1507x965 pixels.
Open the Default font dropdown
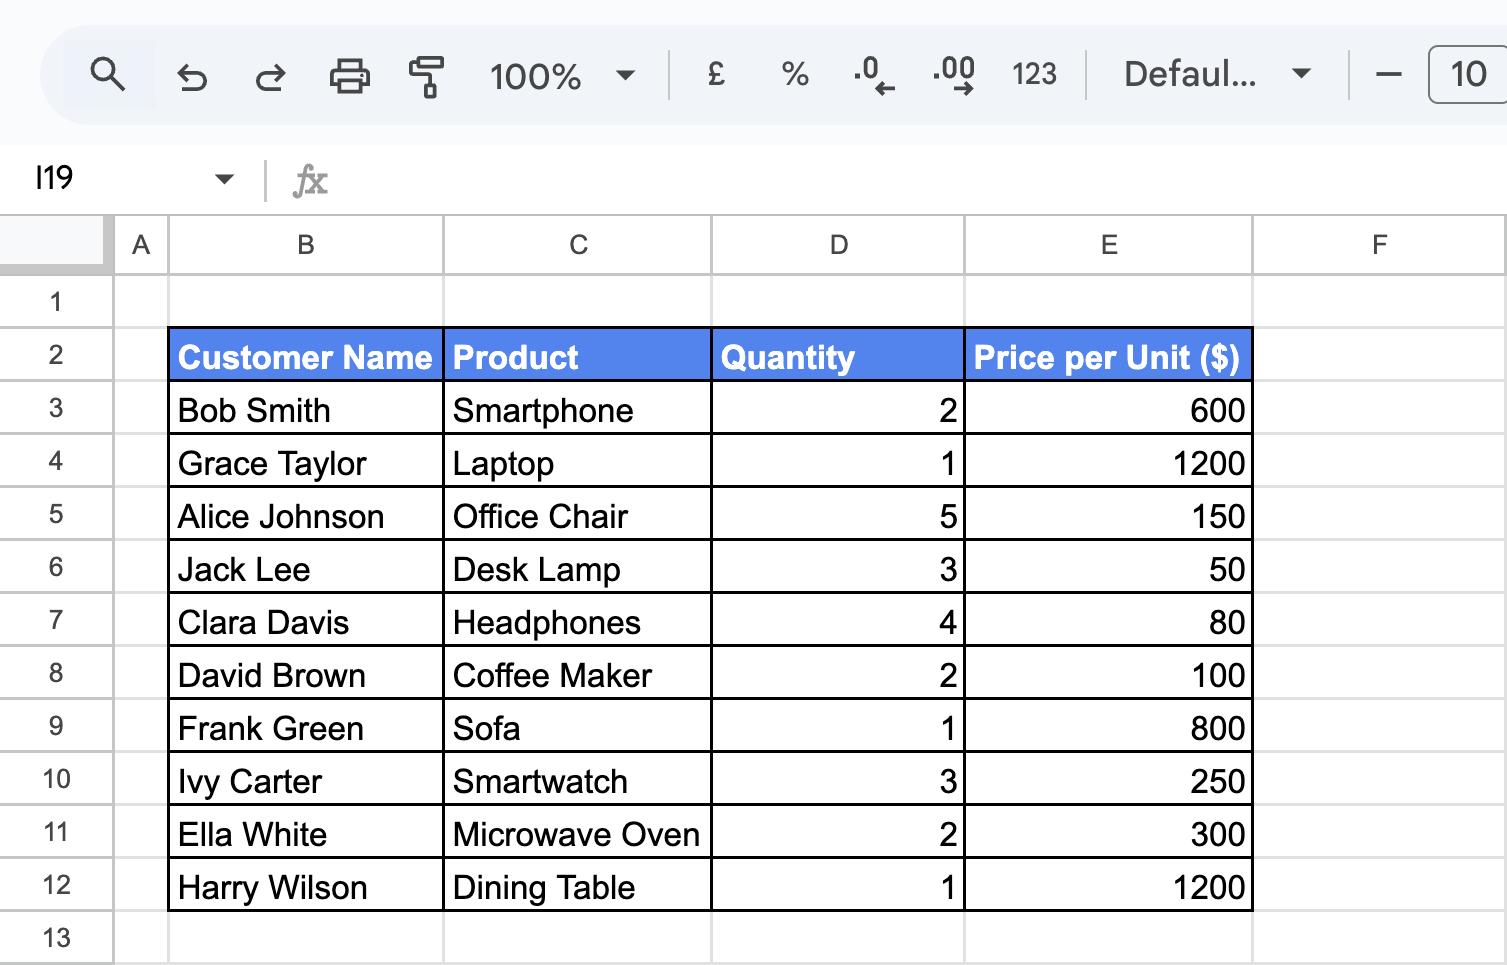click(1217, 74)
